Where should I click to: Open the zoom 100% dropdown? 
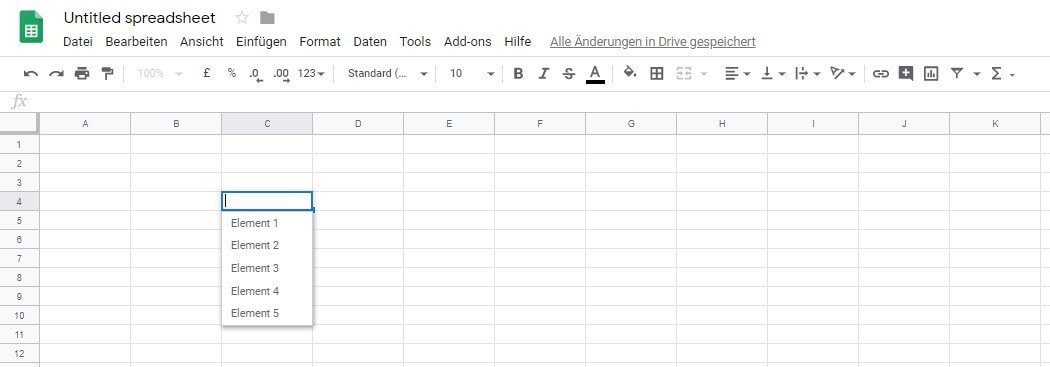point(159,74)
